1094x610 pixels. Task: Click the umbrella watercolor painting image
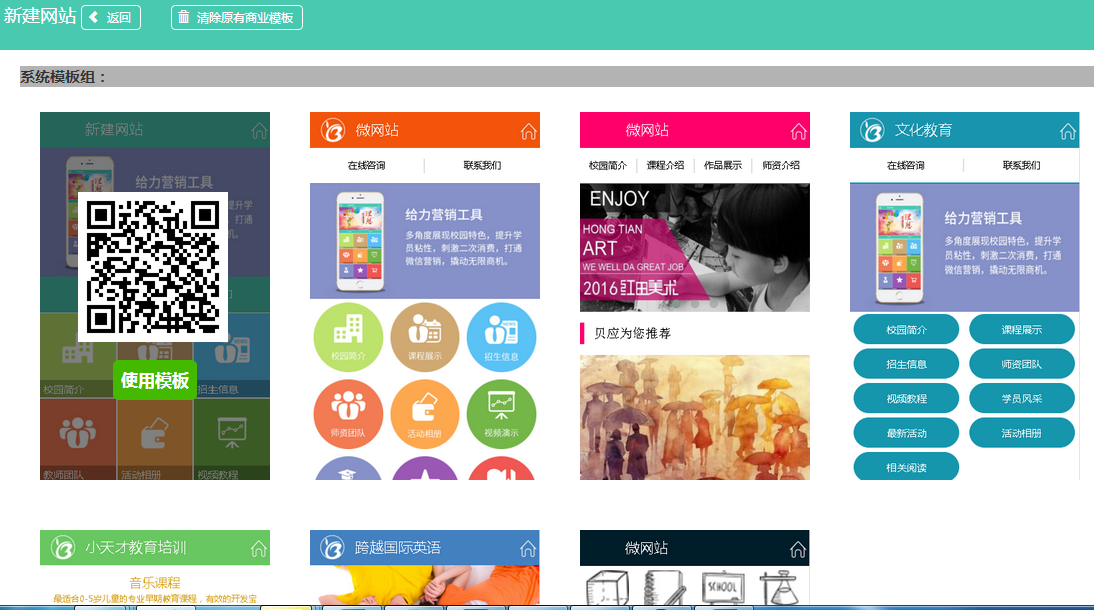[x=695, y=417]
